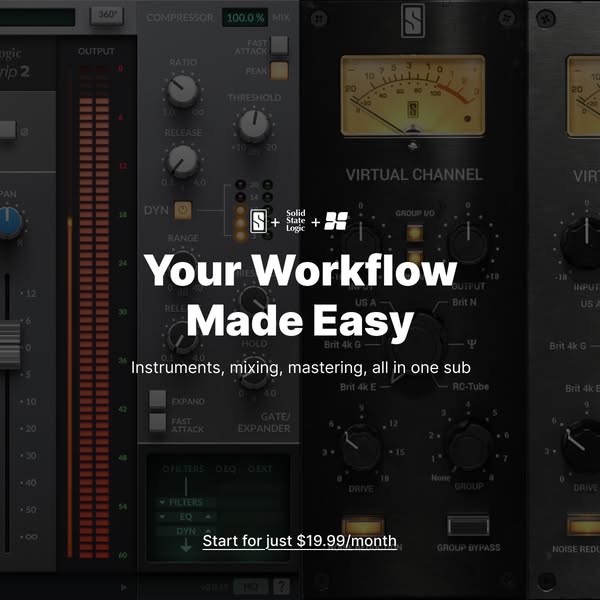
Task: Select the US A console model
Action: (x=365, y=302)
